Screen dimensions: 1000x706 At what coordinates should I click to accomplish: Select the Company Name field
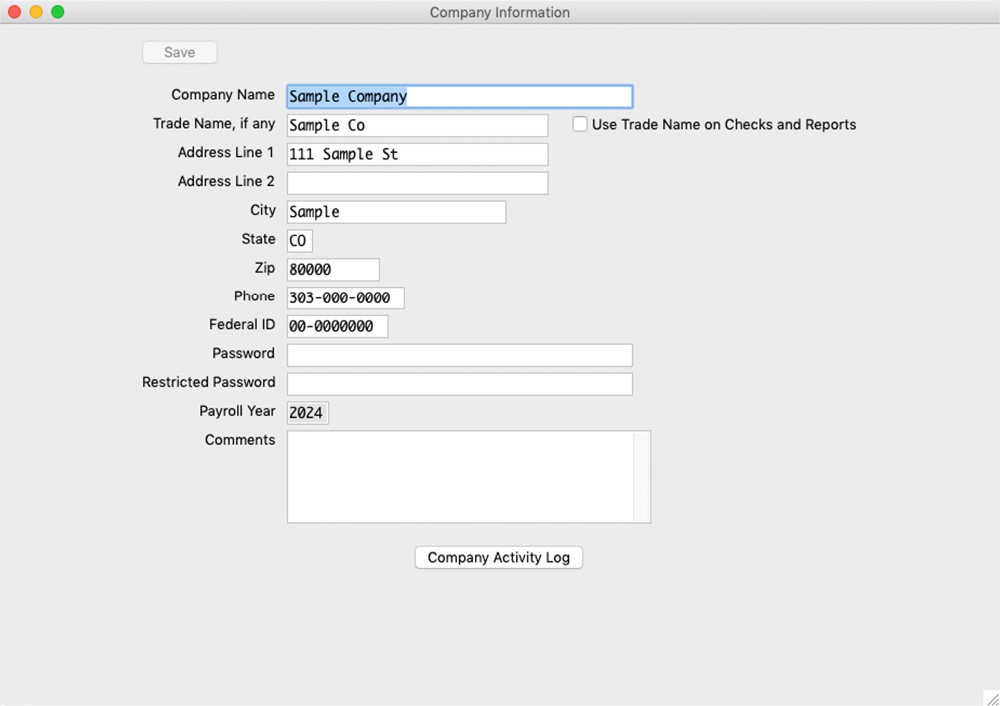pyautogui.click(x=459, y=96)
